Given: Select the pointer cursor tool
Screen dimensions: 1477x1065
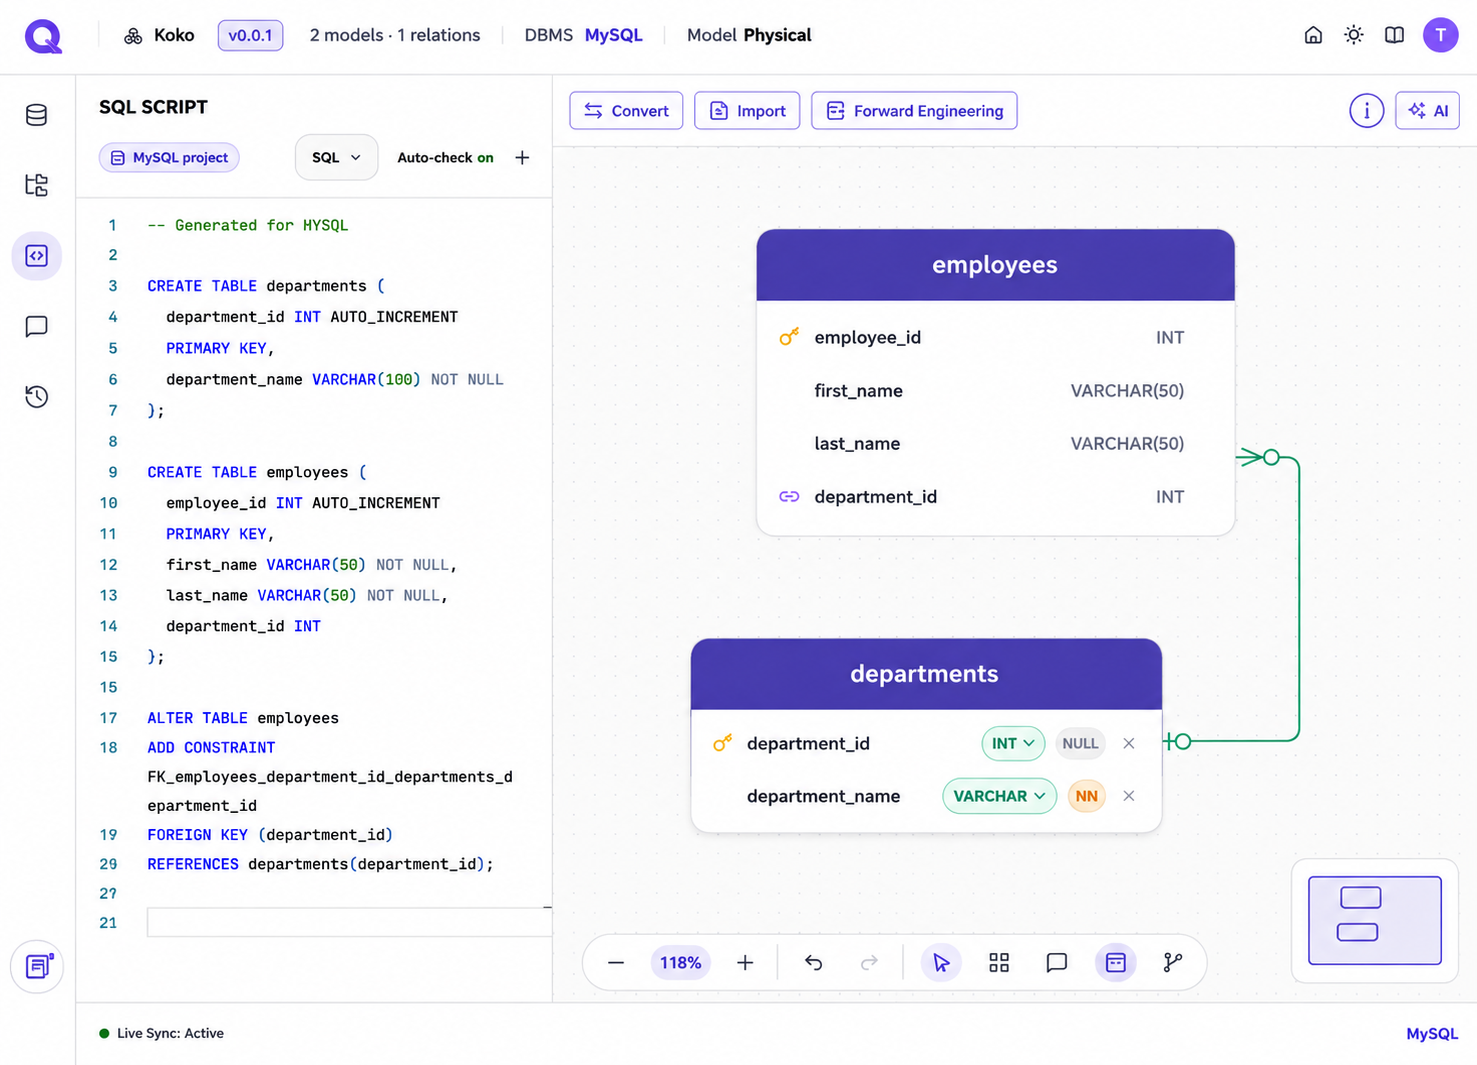Looking at the screenshot, I should pos(941,963).
